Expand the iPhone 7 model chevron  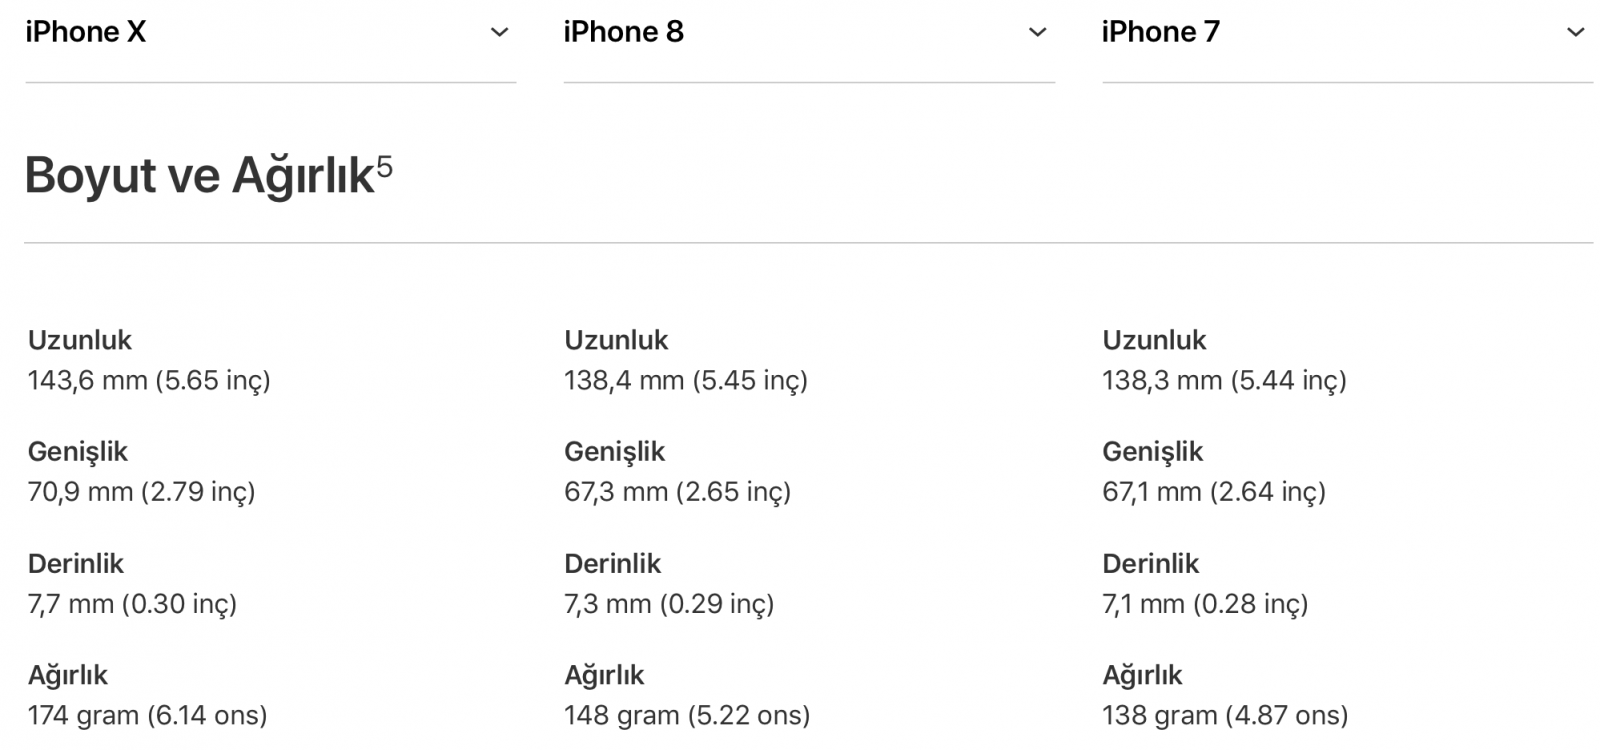(1575, 33)
